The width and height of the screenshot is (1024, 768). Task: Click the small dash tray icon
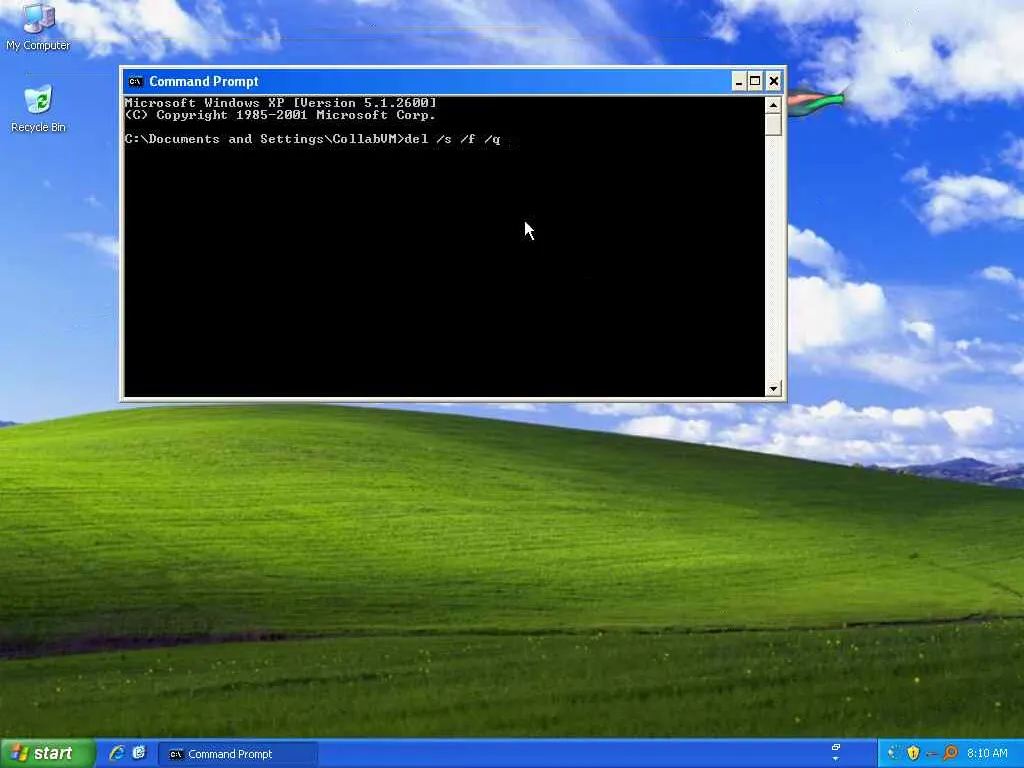click(931, 754)
